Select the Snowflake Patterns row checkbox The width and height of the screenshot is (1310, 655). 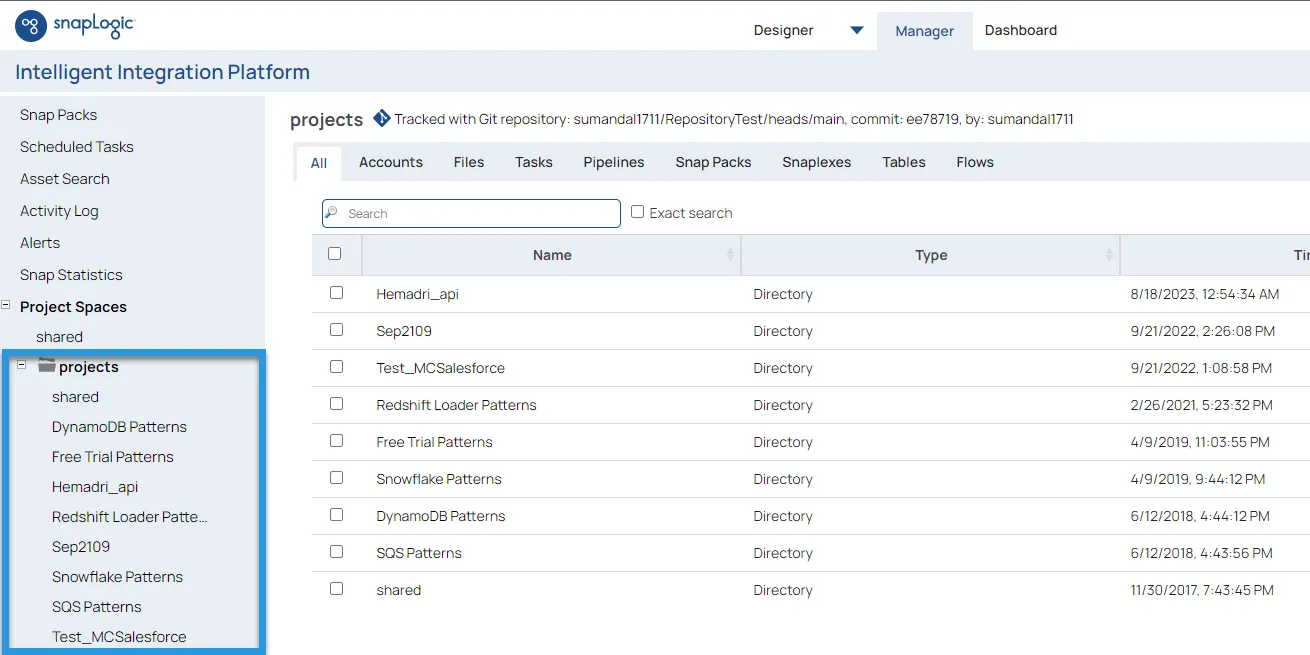336,478
